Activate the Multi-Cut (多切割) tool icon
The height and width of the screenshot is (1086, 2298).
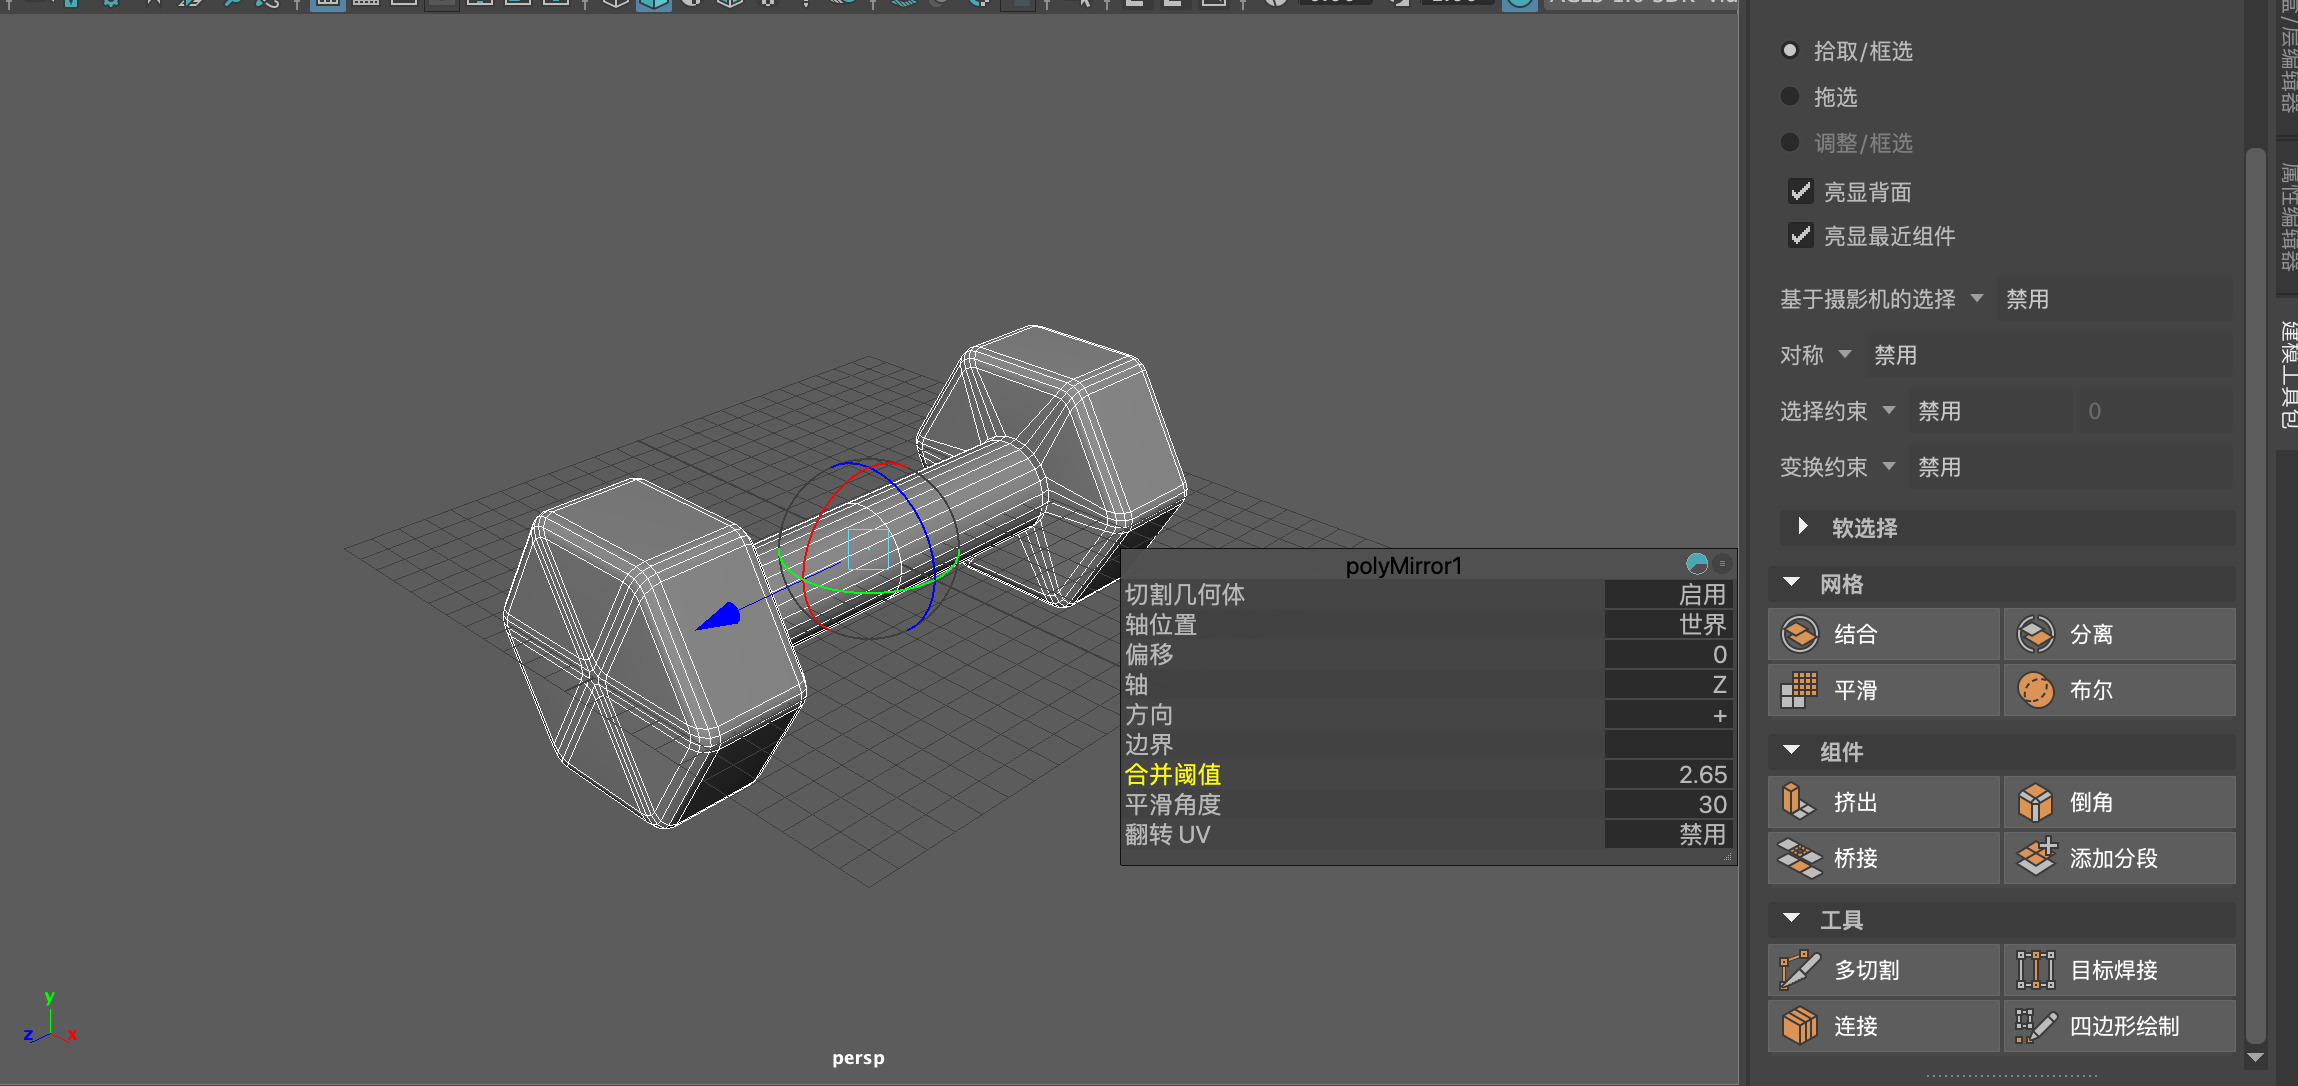point(1800,970)
